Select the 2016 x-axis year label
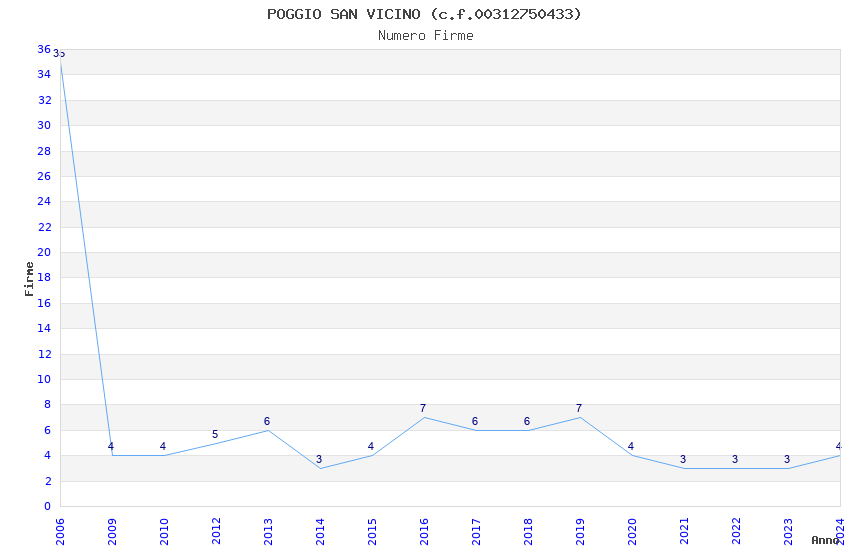The image size is (850, 550). tap(424, 532)
